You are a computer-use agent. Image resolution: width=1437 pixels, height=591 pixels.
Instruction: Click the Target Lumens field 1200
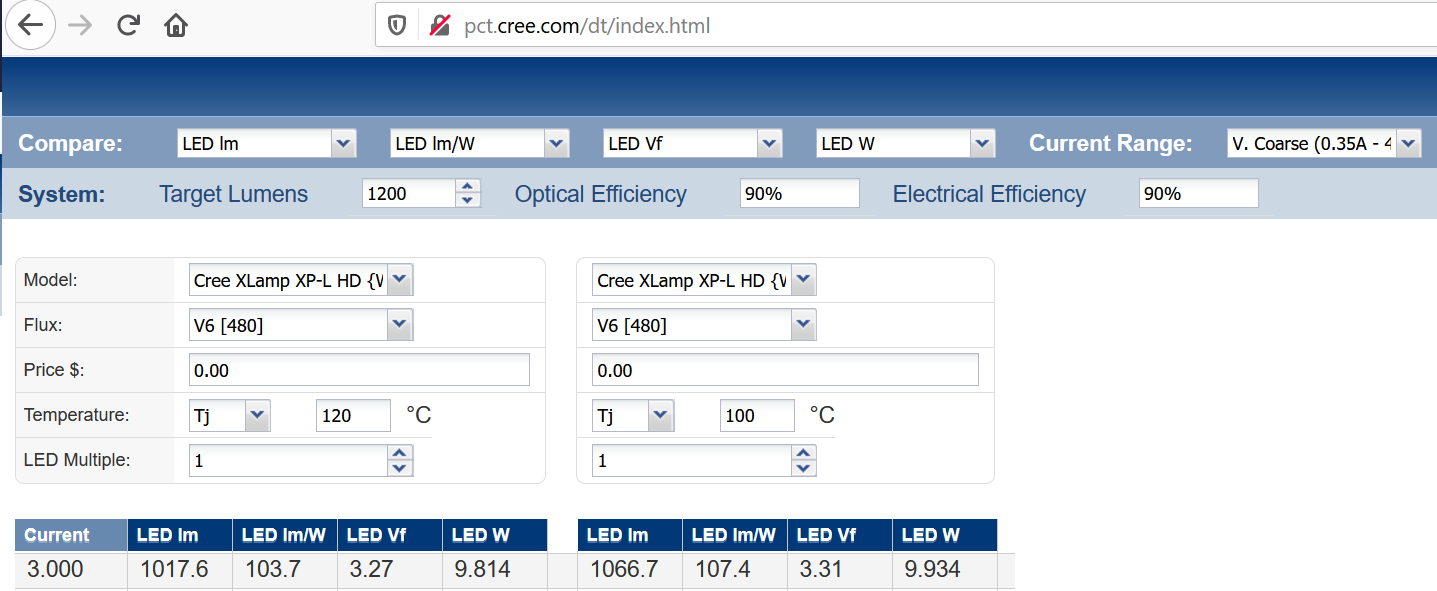[x=409, y=194]
